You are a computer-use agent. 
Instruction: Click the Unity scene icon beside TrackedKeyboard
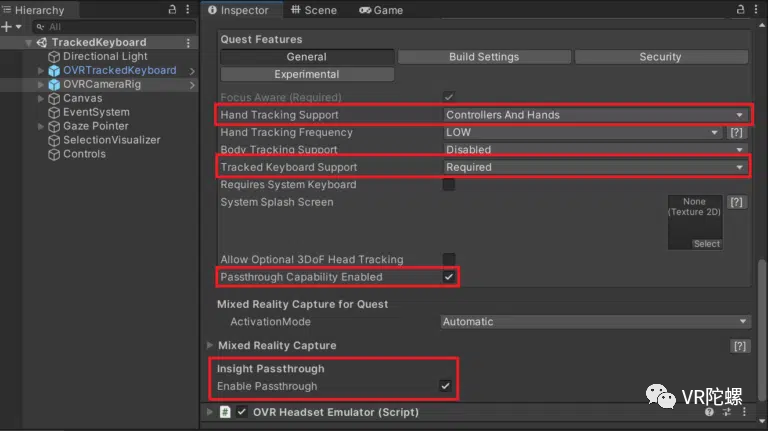(42, 43)
